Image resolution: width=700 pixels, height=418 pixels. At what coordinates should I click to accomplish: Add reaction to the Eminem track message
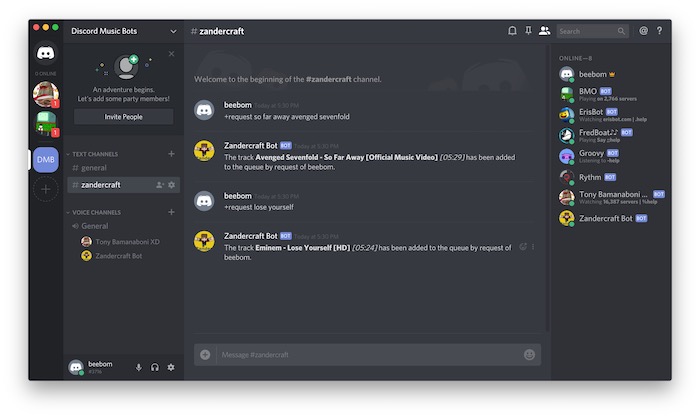pyautogui.click(x=523, y=247)
